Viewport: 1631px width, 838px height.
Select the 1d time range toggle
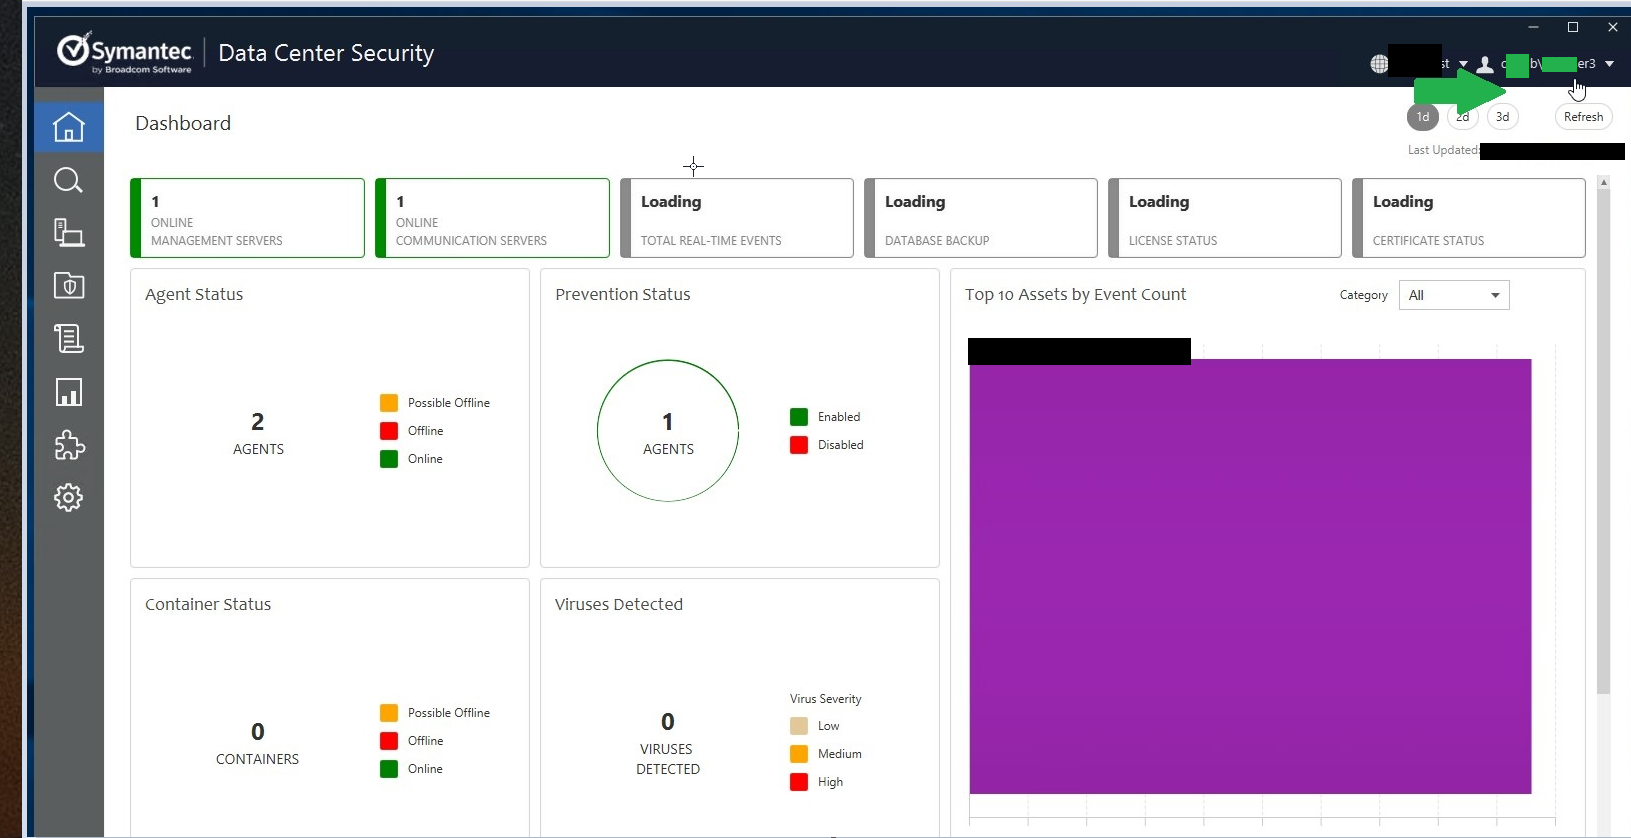tap(1422, 117)
